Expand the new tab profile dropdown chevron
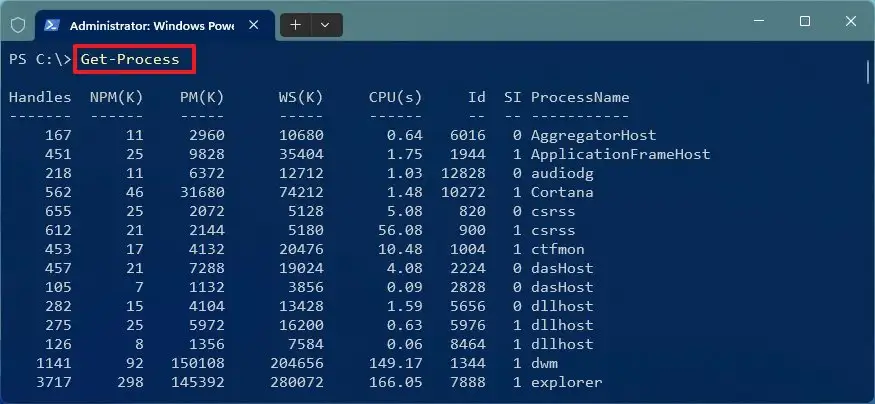Image resolution: width=875 pixels, height=404 pixels. 325,25
